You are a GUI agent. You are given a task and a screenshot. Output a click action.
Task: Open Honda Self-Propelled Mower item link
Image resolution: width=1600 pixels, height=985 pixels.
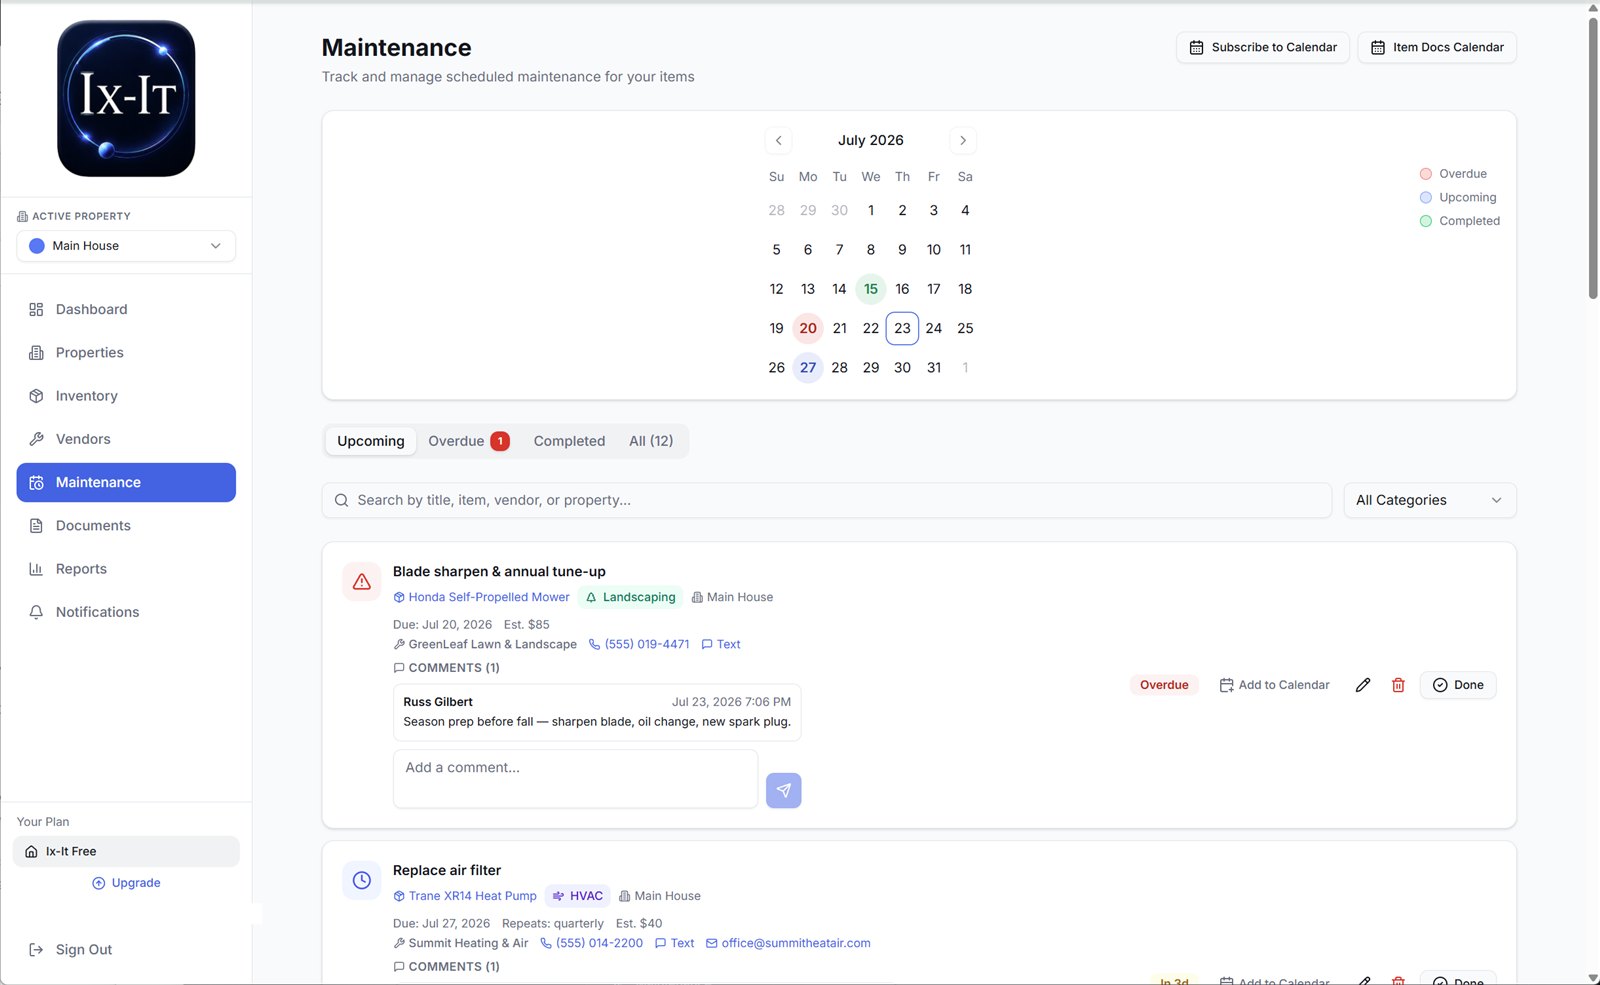[482, 597]
